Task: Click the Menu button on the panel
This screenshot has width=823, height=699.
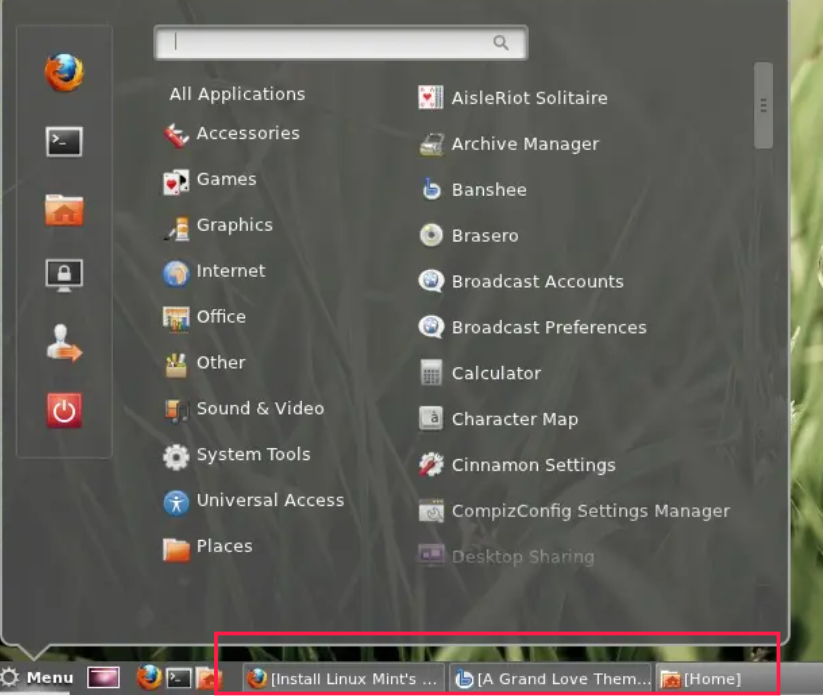Action: tap(37, 677)
